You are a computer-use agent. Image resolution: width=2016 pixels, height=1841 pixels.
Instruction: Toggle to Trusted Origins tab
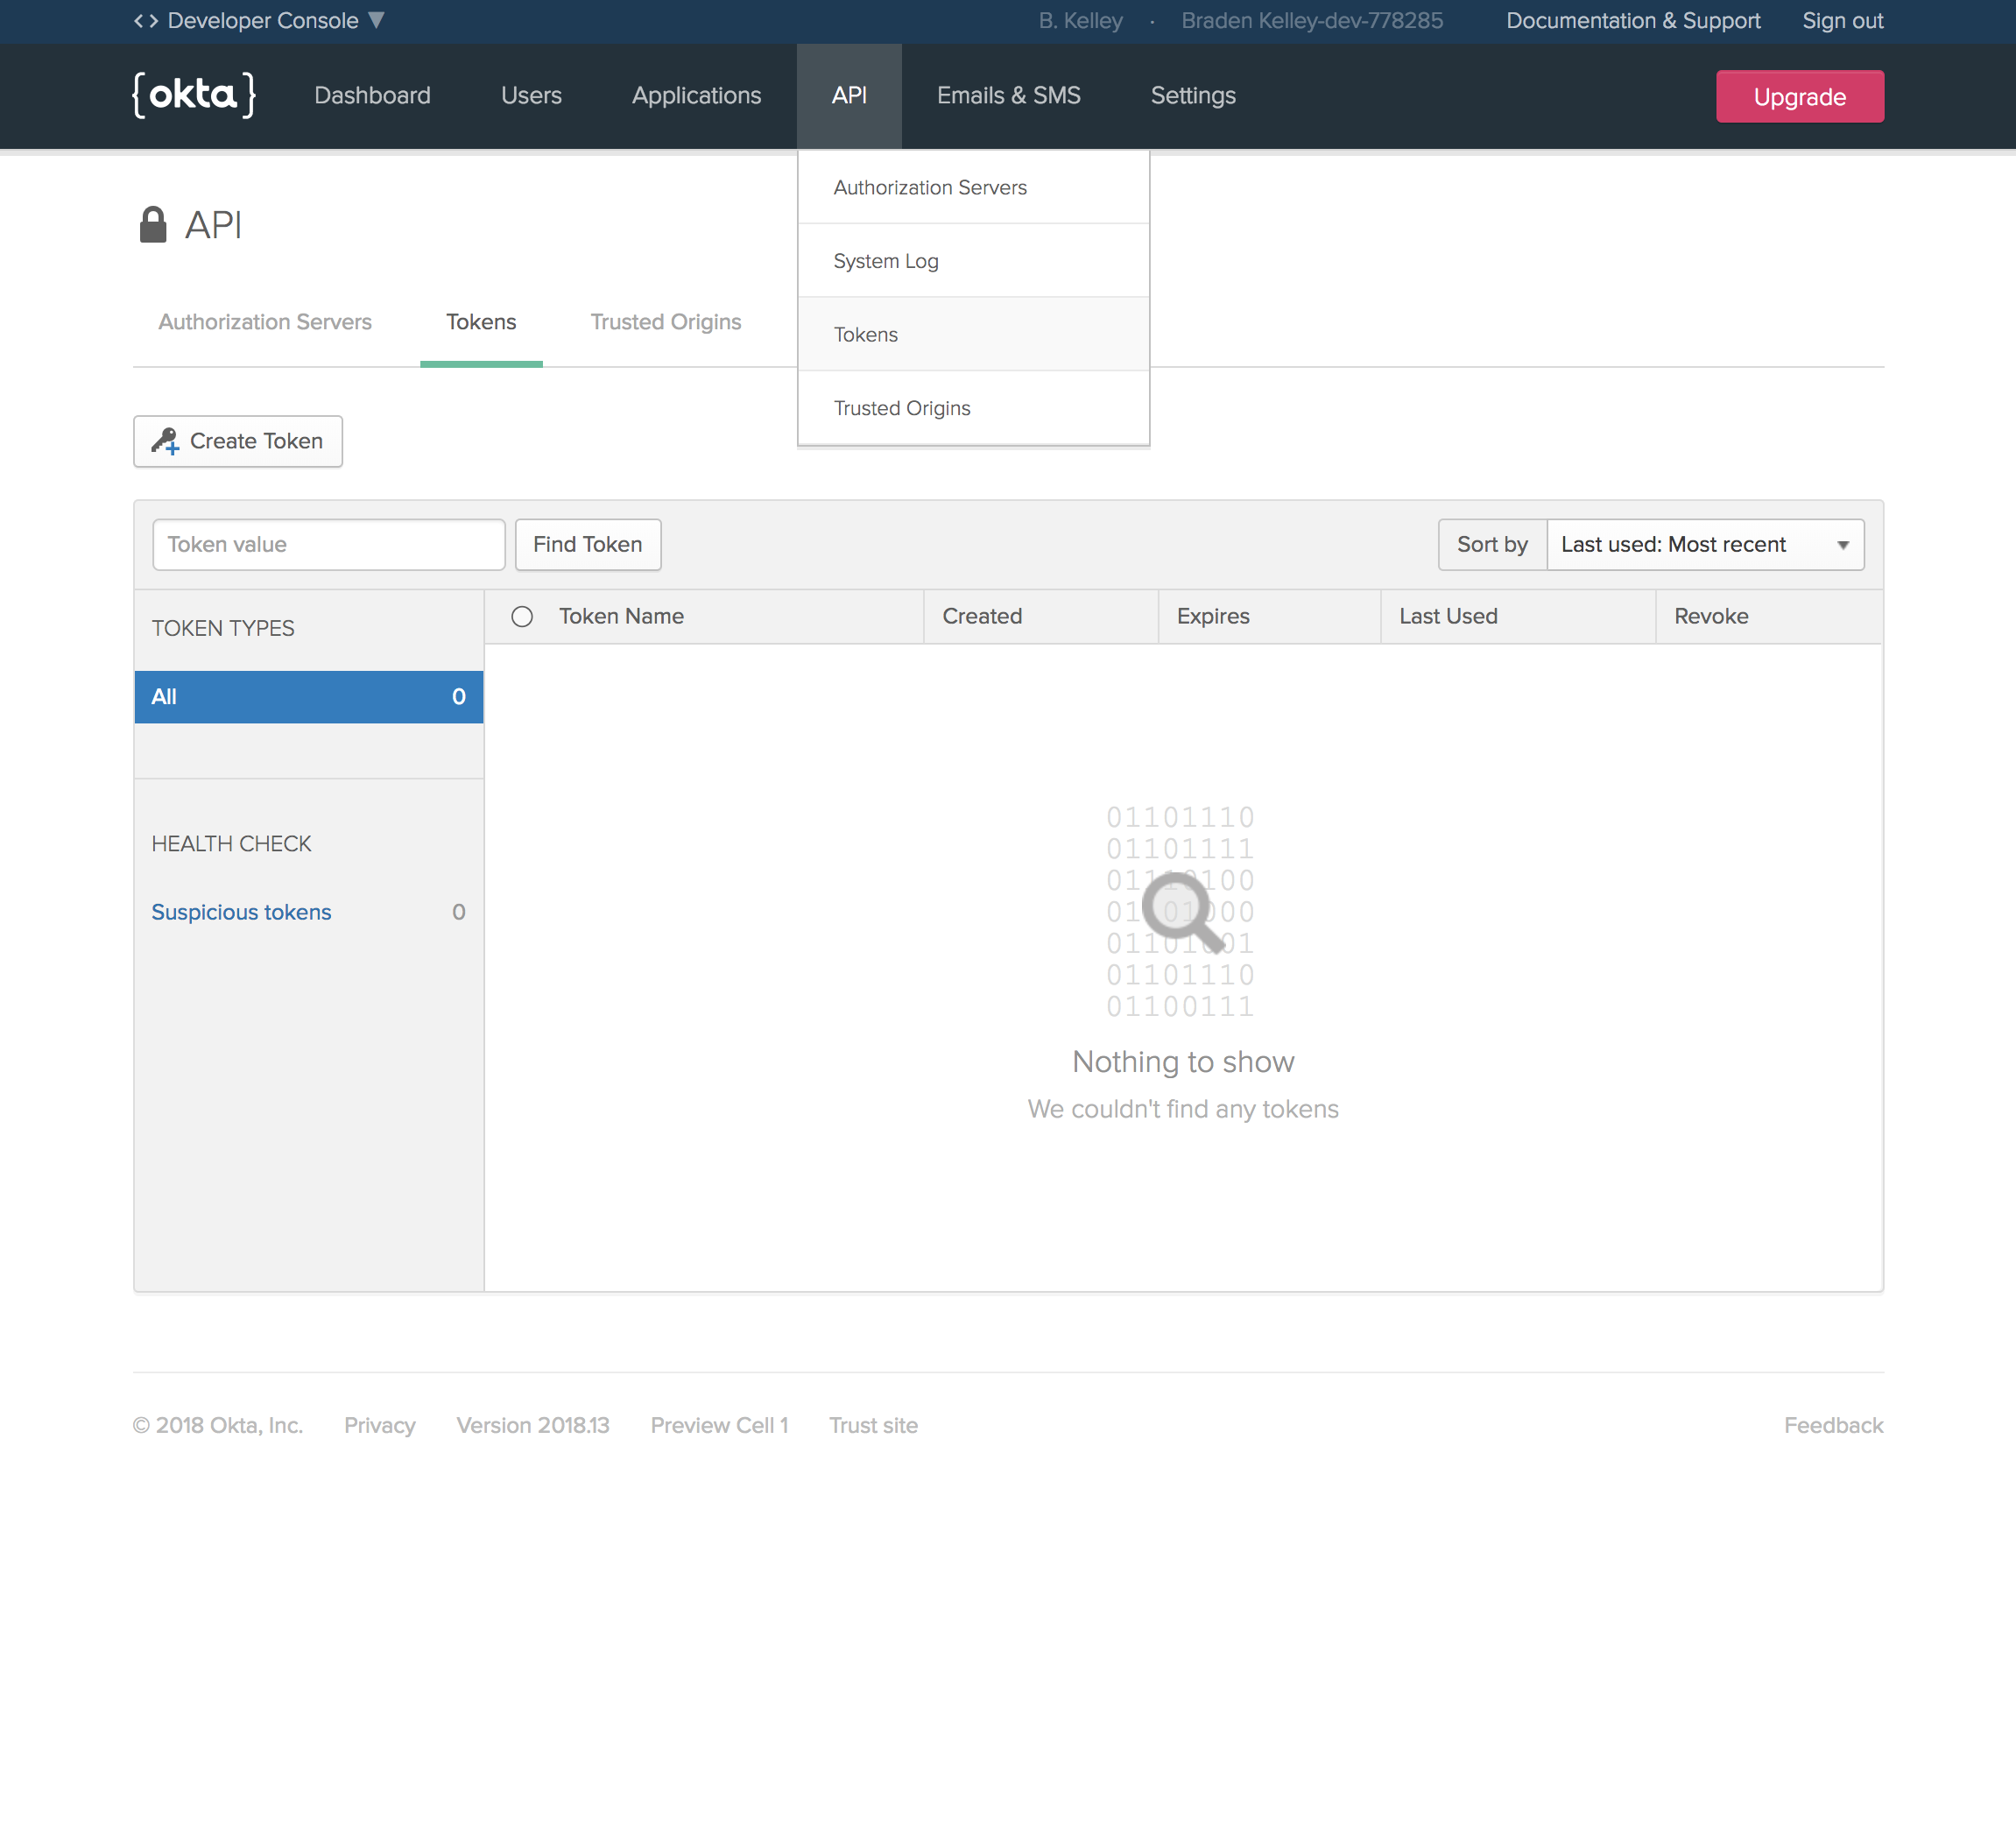pos(666,321)
